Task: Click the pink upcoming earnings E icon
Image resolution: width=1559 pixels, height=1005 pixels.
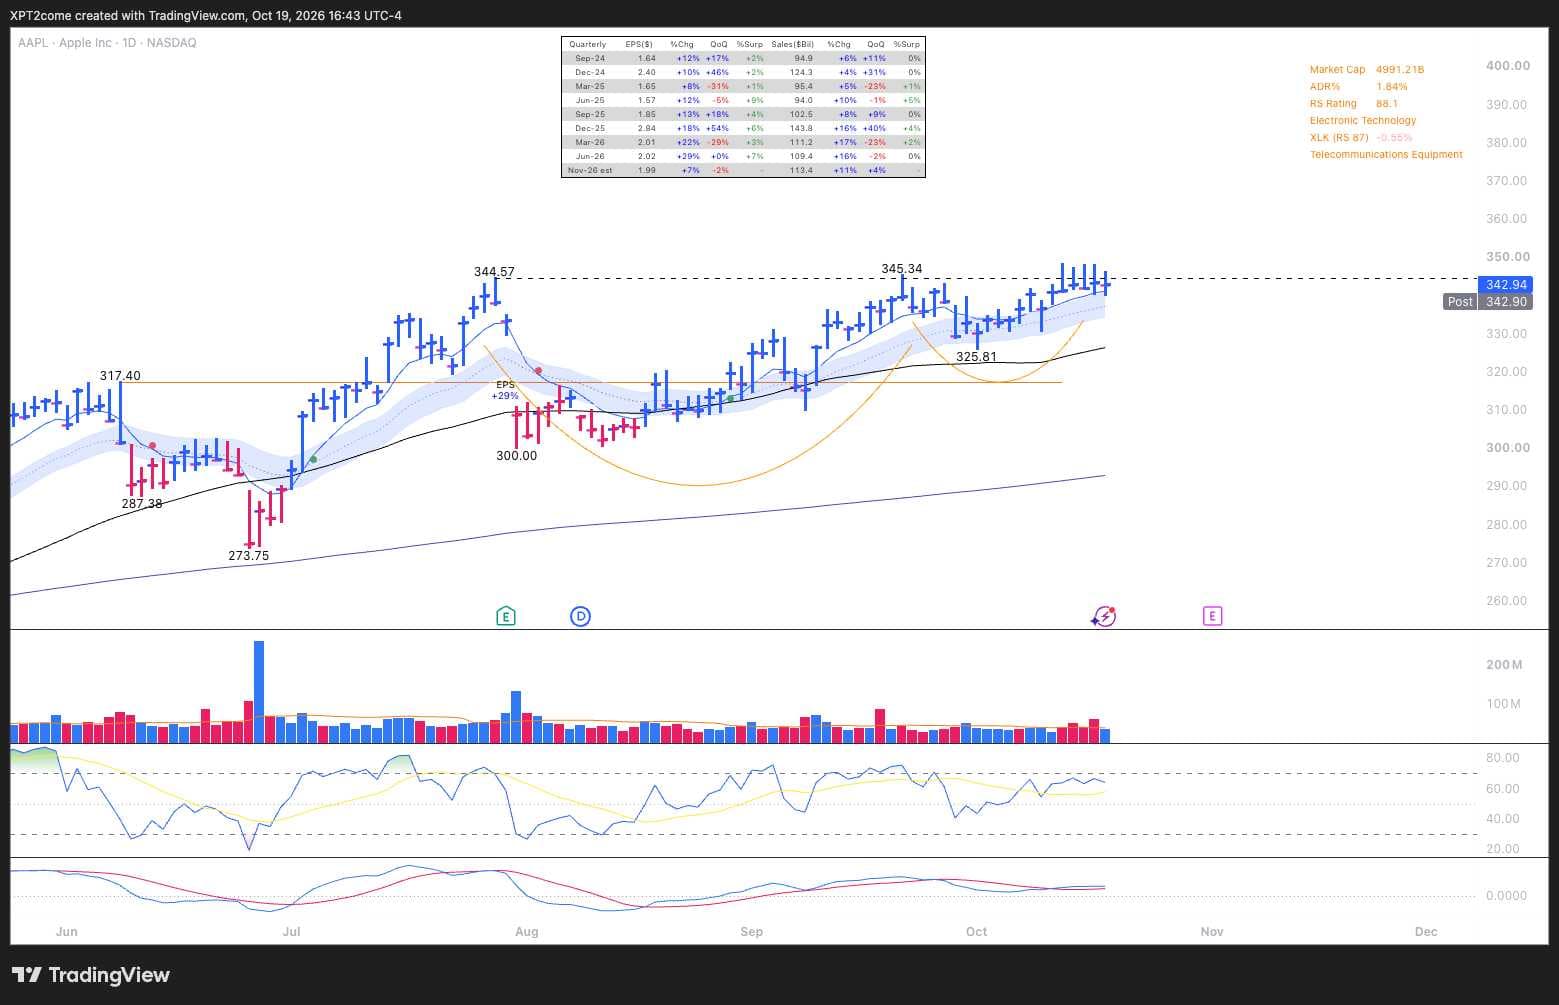Action: pos(1212,616)
